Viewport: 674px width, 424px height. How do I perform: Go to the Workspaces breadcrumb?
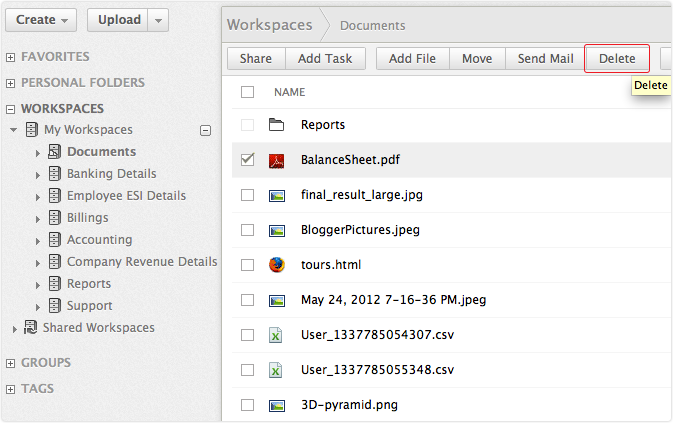[x=270, y=25]
